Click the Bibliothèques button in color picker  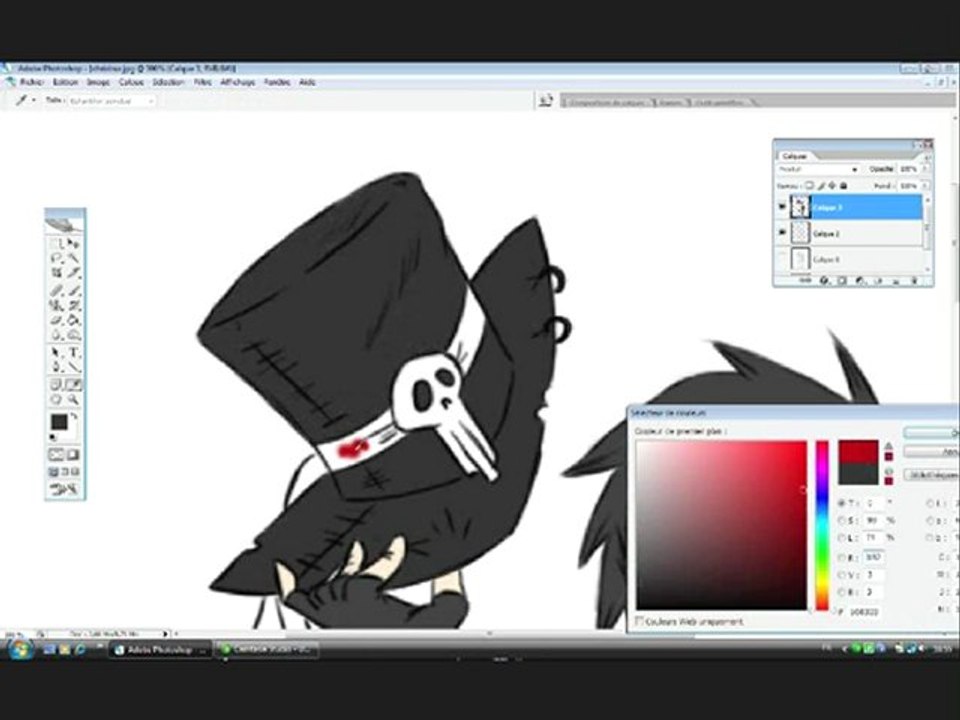(932, 474)
